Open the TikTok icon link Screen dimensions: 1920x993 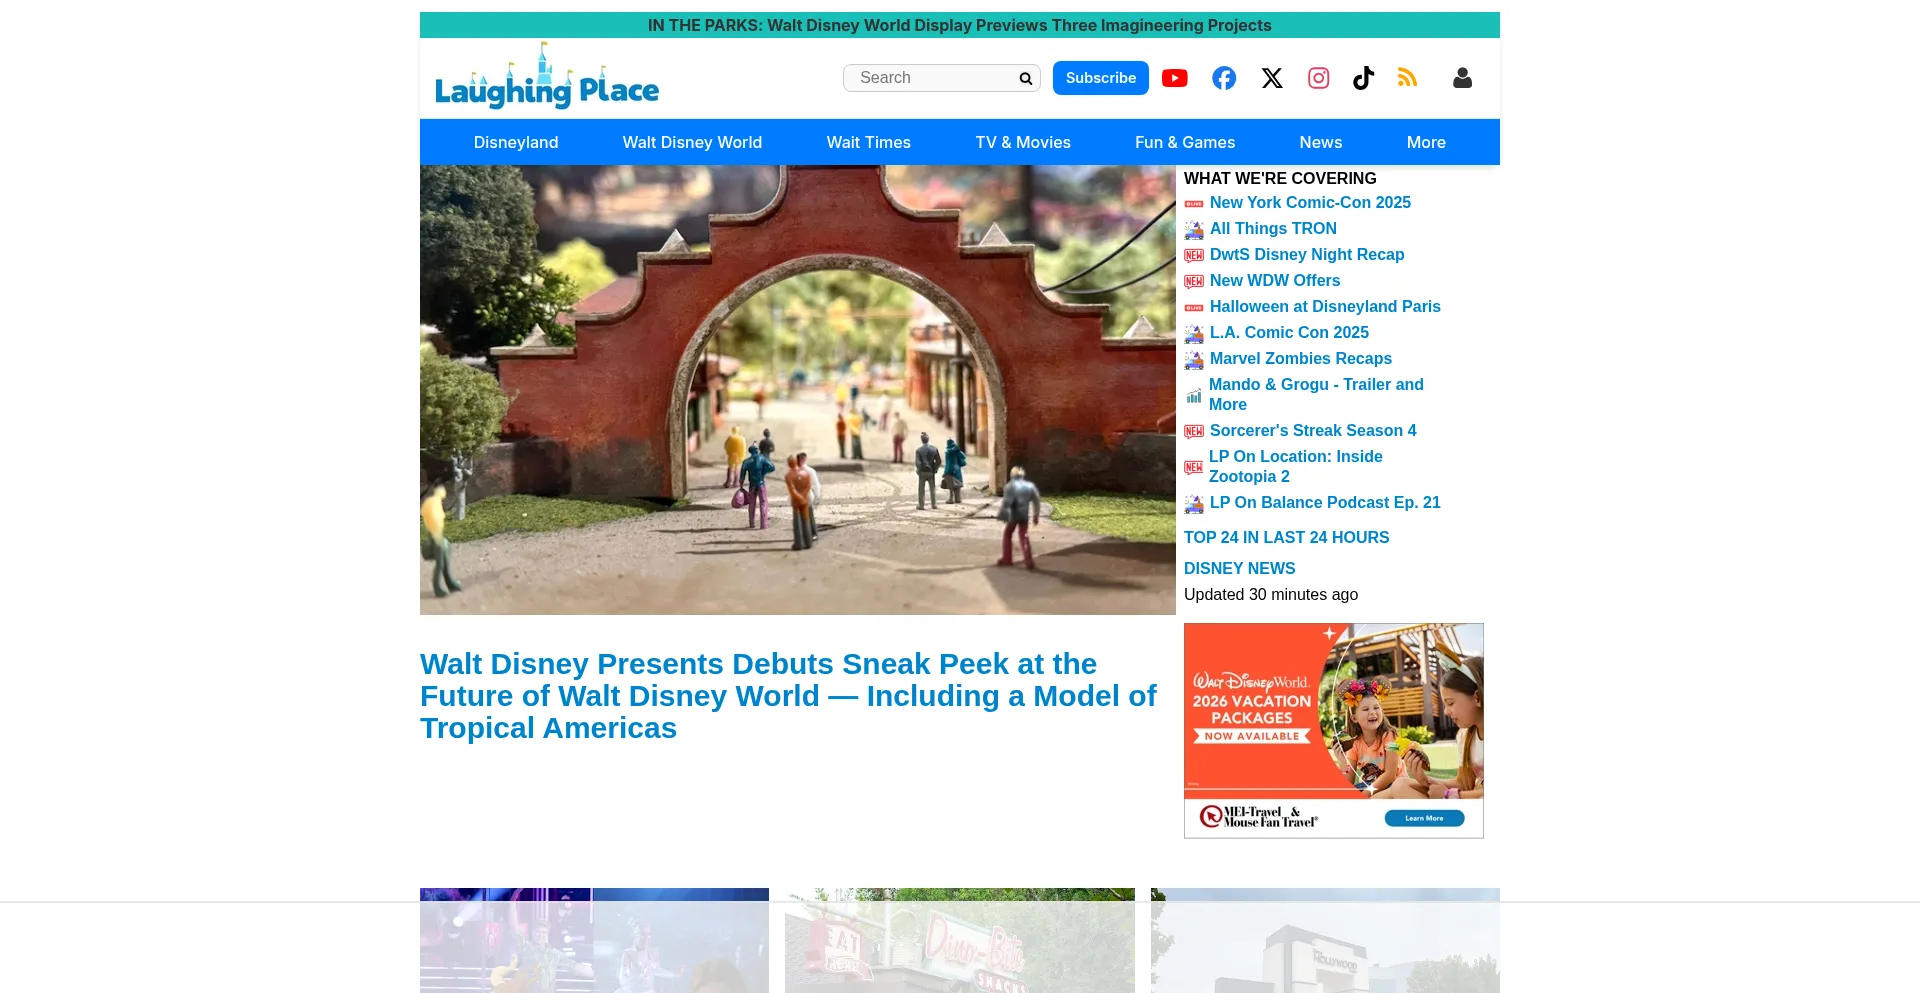pos(1364,78)
